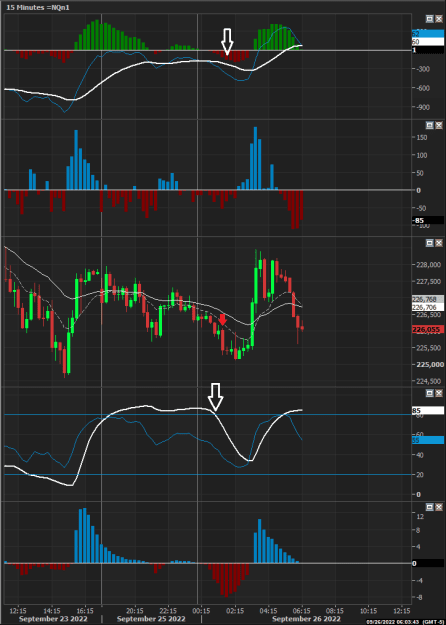Image resolution: width=446 pixels, height=625 pixels.
Task: Select the white arrow annotation in stochastic panel
Action: tap(216, 397)
